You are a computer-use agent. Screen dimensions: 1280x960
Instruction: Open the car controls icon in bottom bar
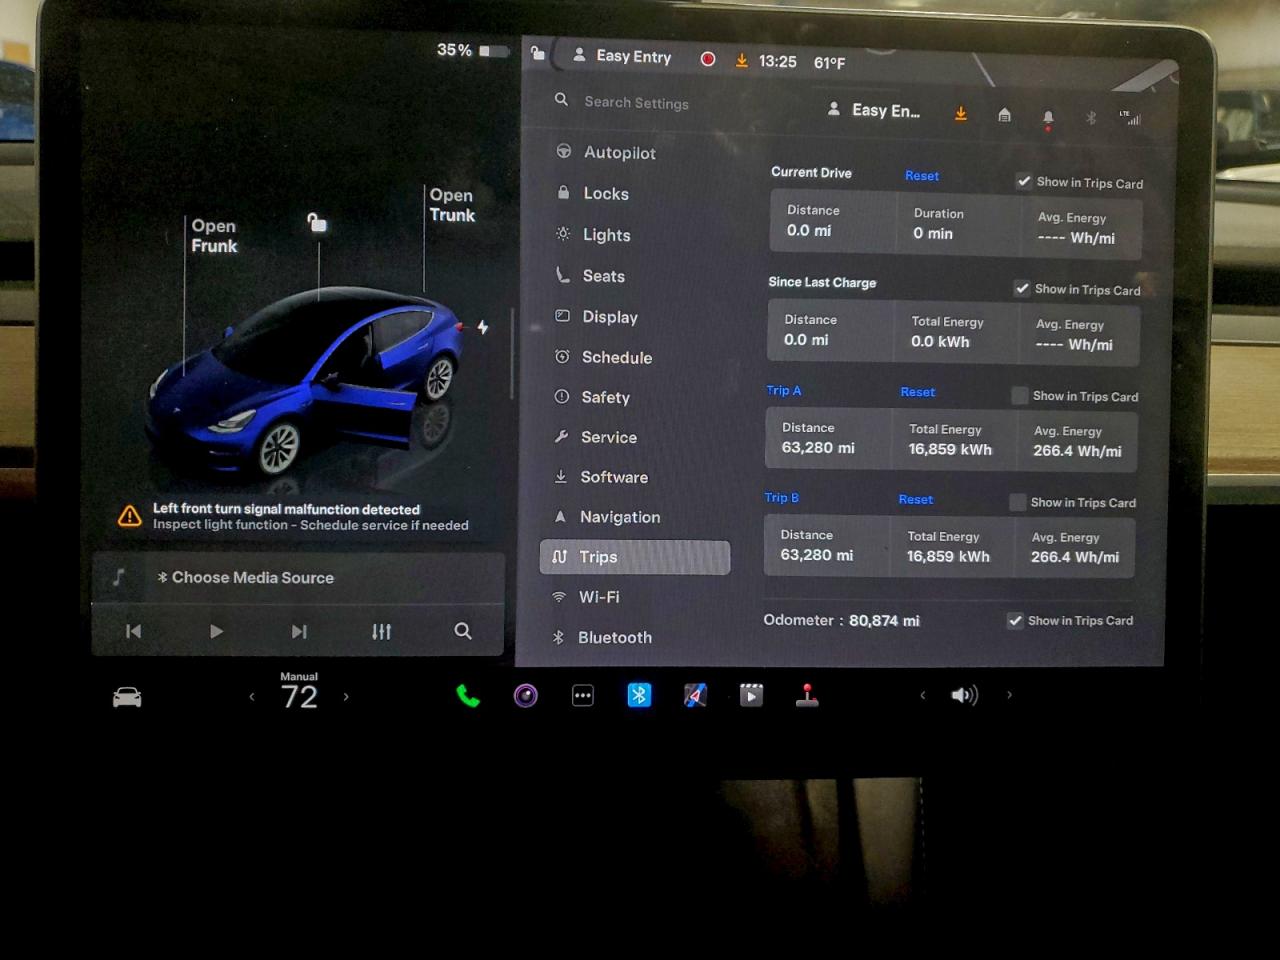tap(127, 697)
